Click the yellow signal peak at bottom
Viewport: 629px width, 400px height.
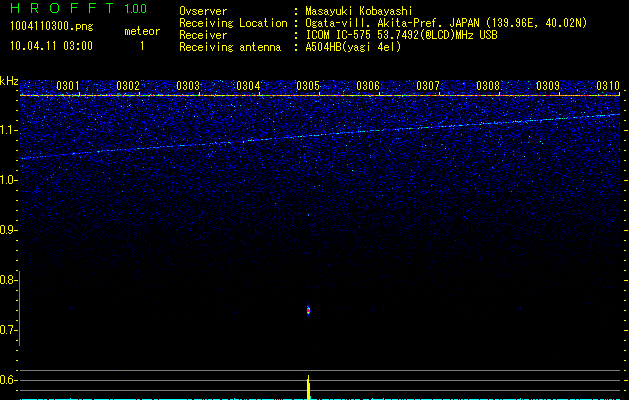[x=308, y=385]
